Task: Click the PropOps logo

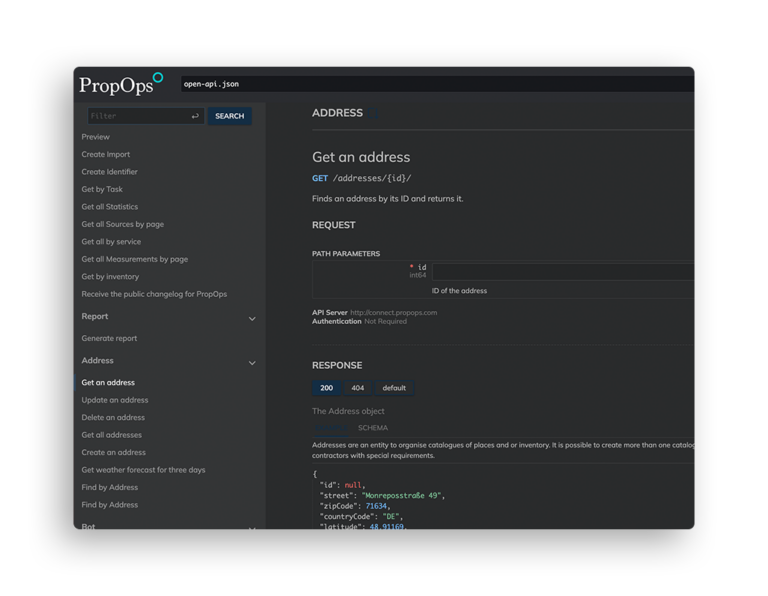Action: click(x=120, y=84)
